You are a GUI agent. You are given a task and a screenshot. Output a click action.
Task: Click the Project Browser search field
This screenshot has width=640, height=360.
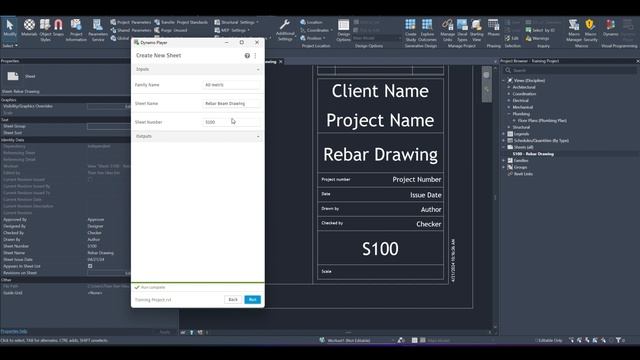coord(570,70)
